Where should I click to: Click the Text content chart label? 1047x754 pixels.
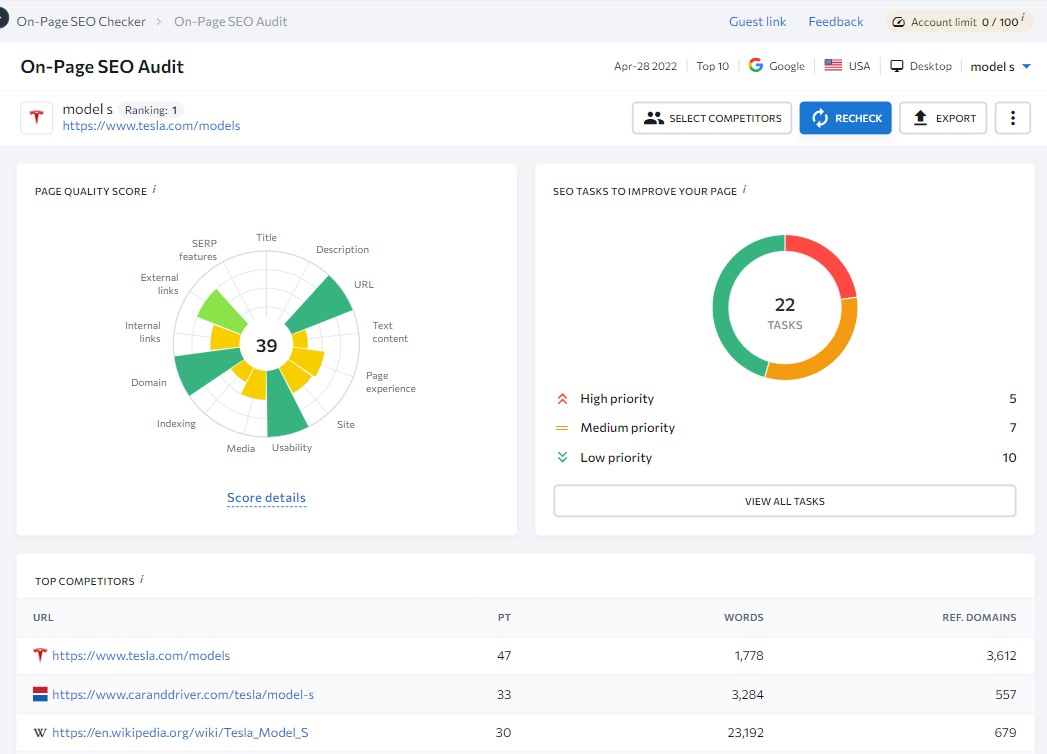(390, 332)
